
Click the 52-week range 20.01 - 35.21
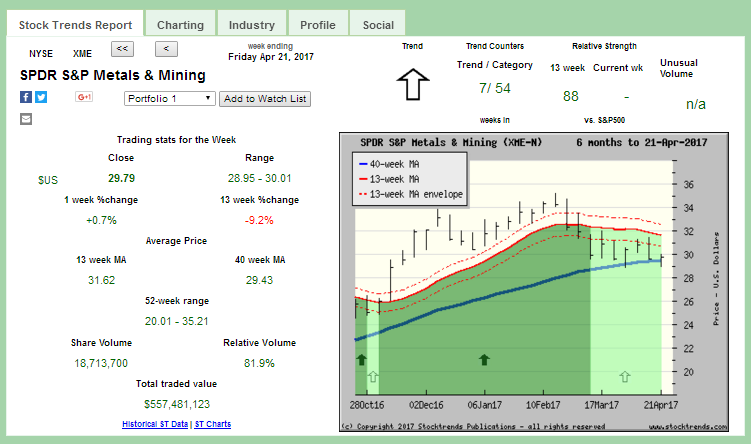pos(177,321)
